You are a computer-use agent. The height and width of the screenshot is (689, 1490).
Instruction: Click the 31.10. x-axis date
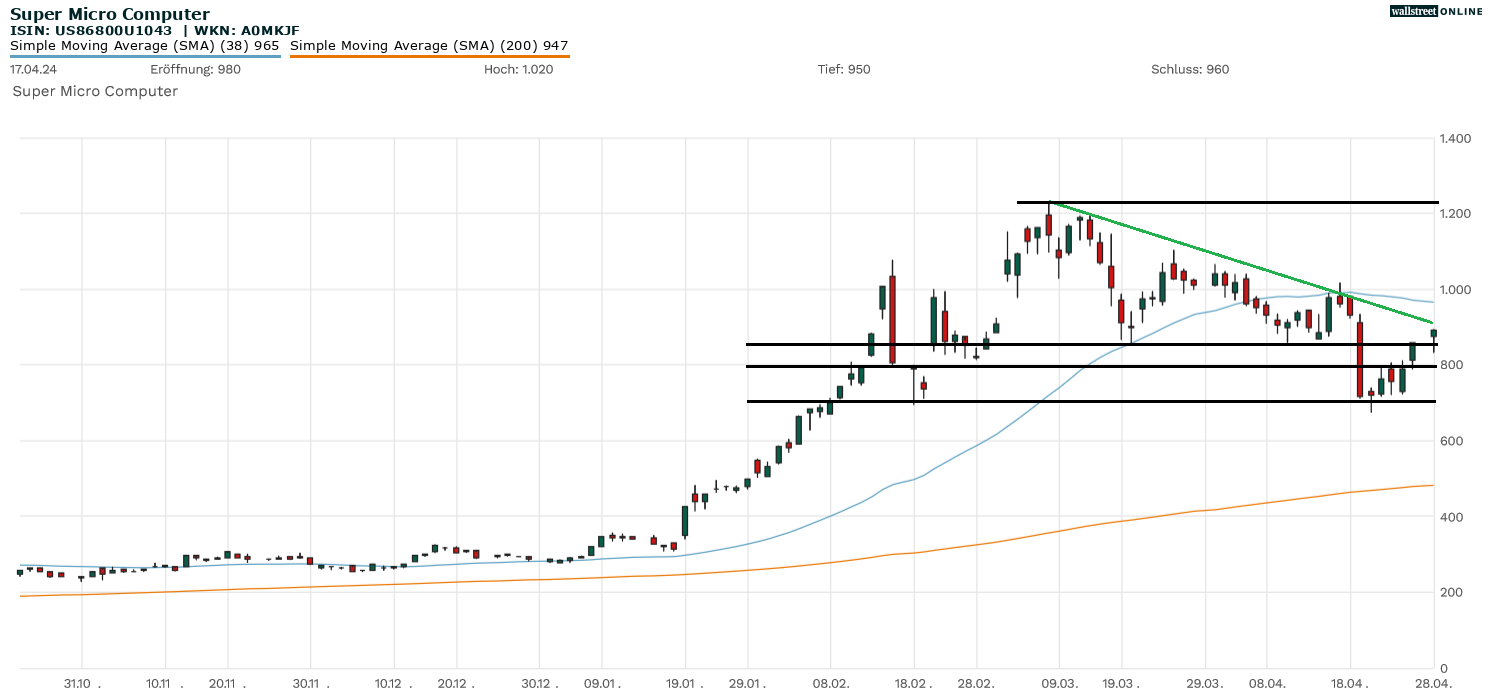click(82, 683)
